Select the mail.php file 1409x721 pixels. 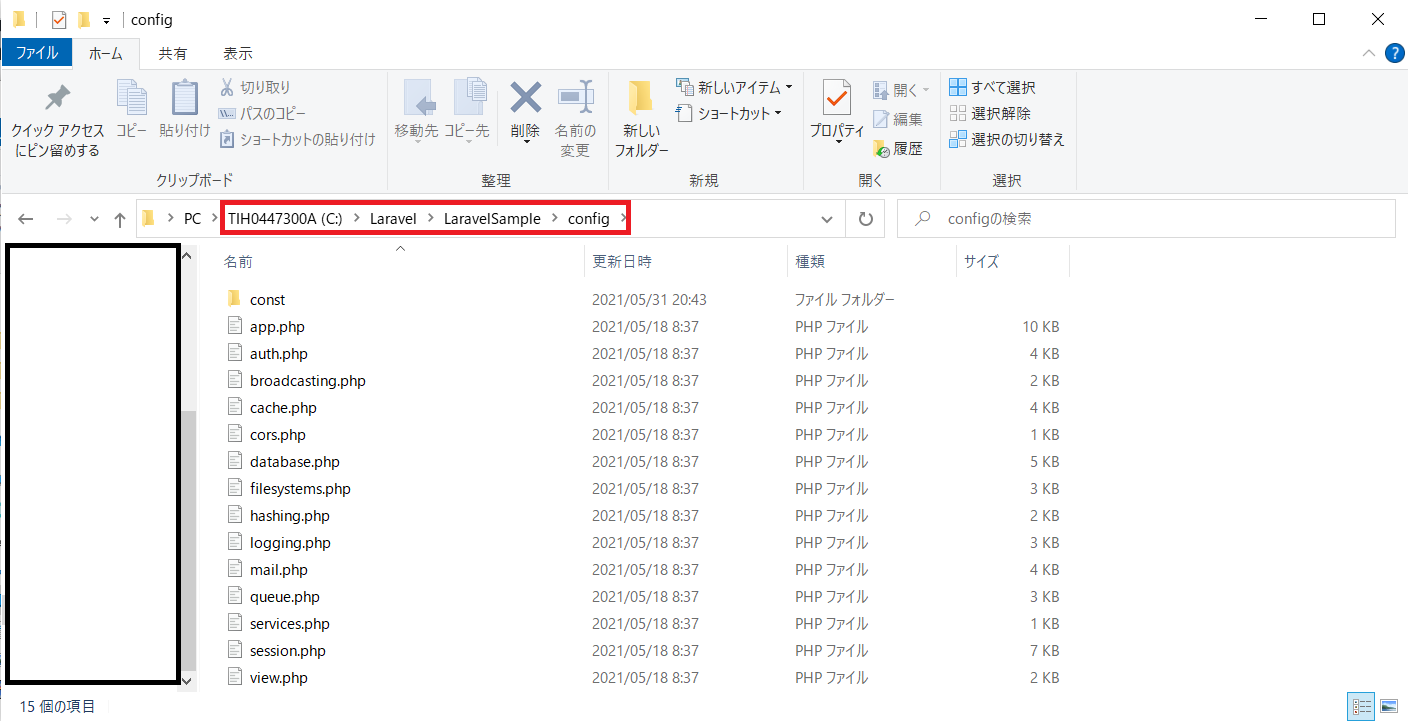click(x=279, y=570)
